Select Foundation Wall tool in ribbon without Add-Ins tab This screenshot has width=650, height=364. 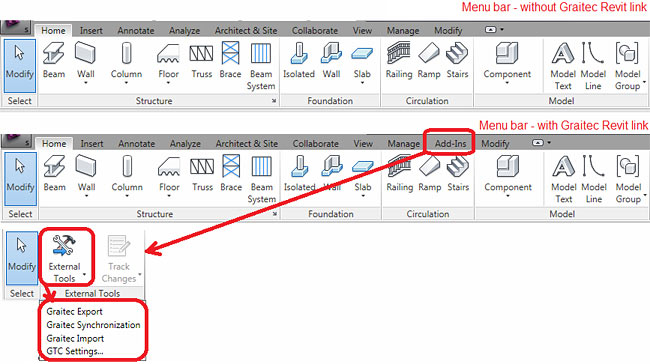click(x=331, y=60)
